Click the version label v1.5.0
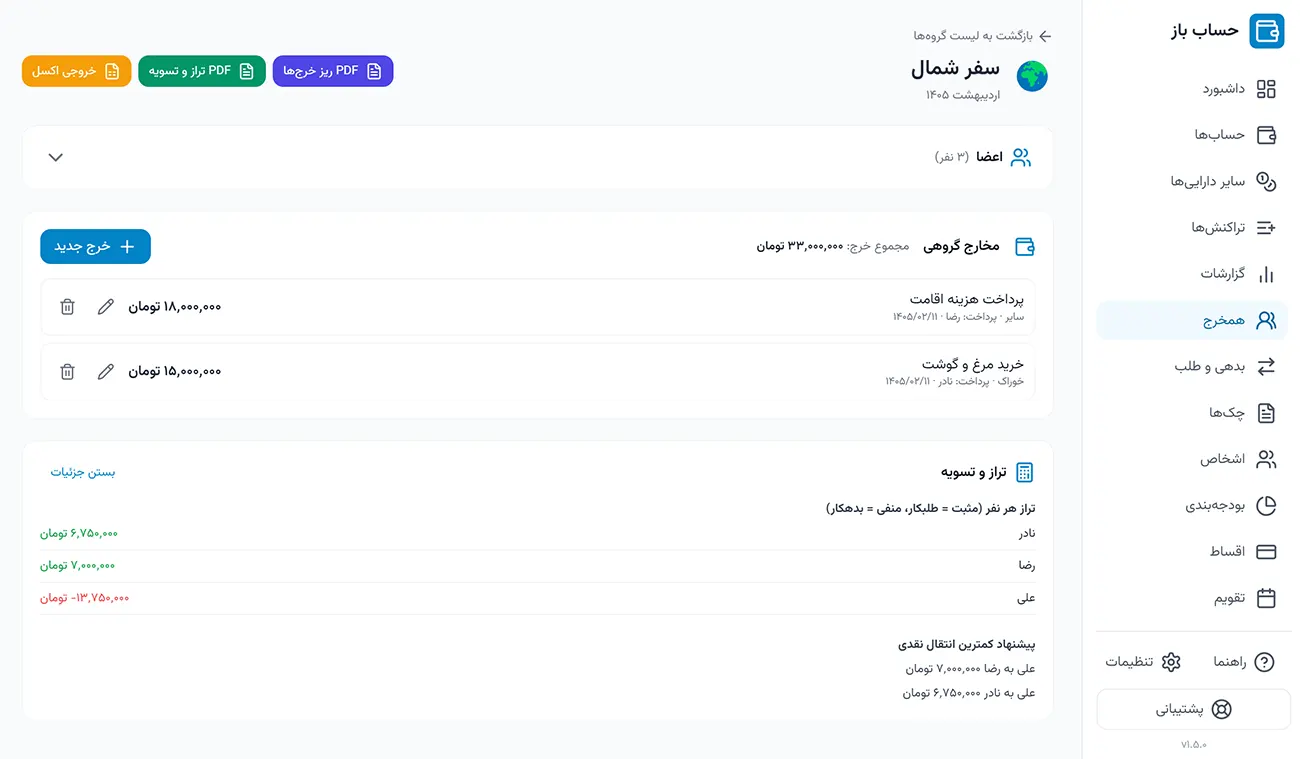The height and width of the screenshot is (759, 1300). [x=1194, y=745]
